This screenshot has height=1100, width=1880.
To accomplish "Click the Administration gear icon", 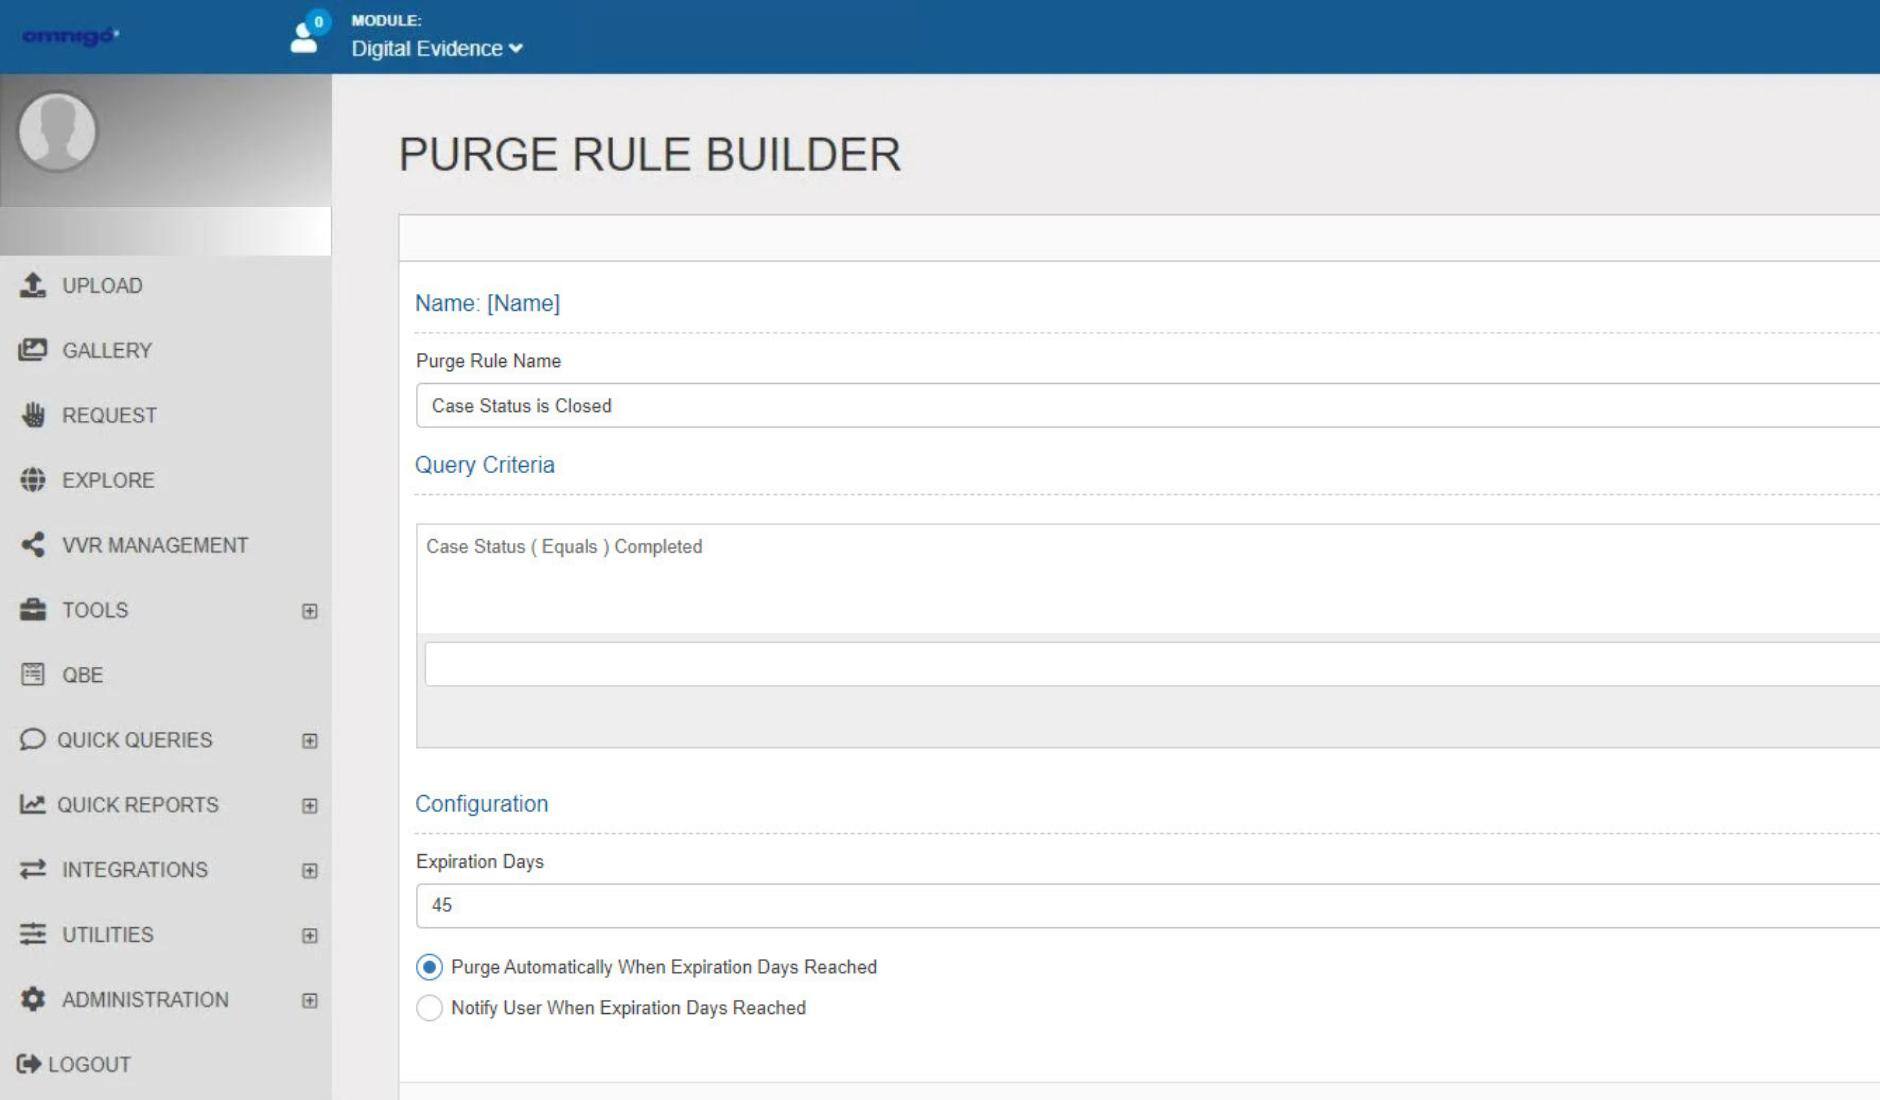I will (x=33, y=1000).
